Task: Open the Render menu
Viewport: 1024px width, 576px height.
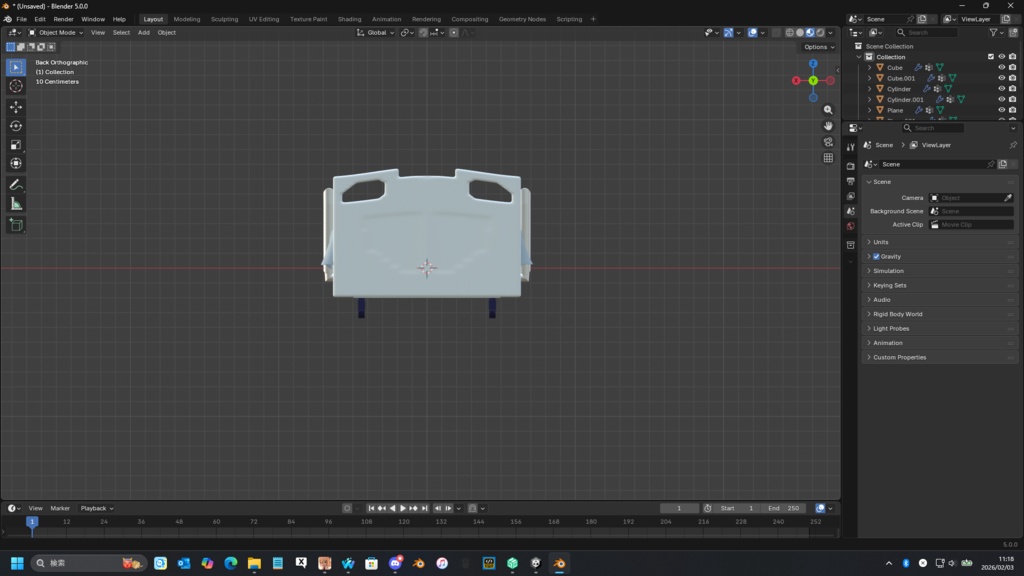Action: click(x=63, y=19)
